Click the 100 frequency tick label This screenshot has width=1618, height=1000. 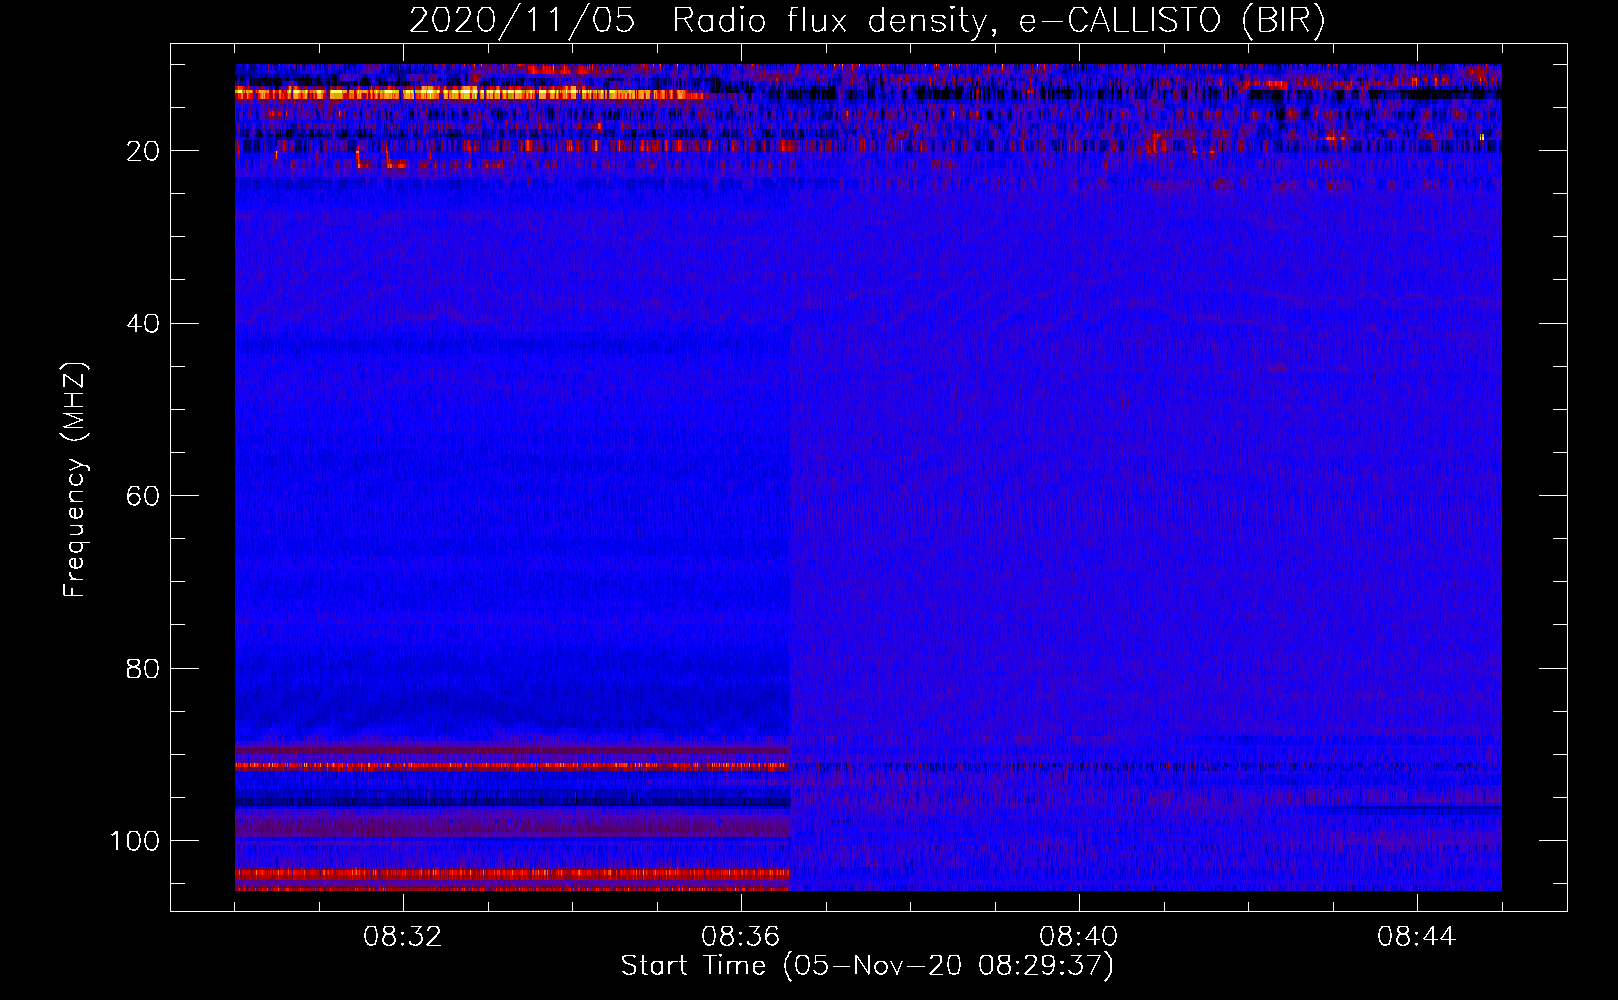(x=135, y=841)
